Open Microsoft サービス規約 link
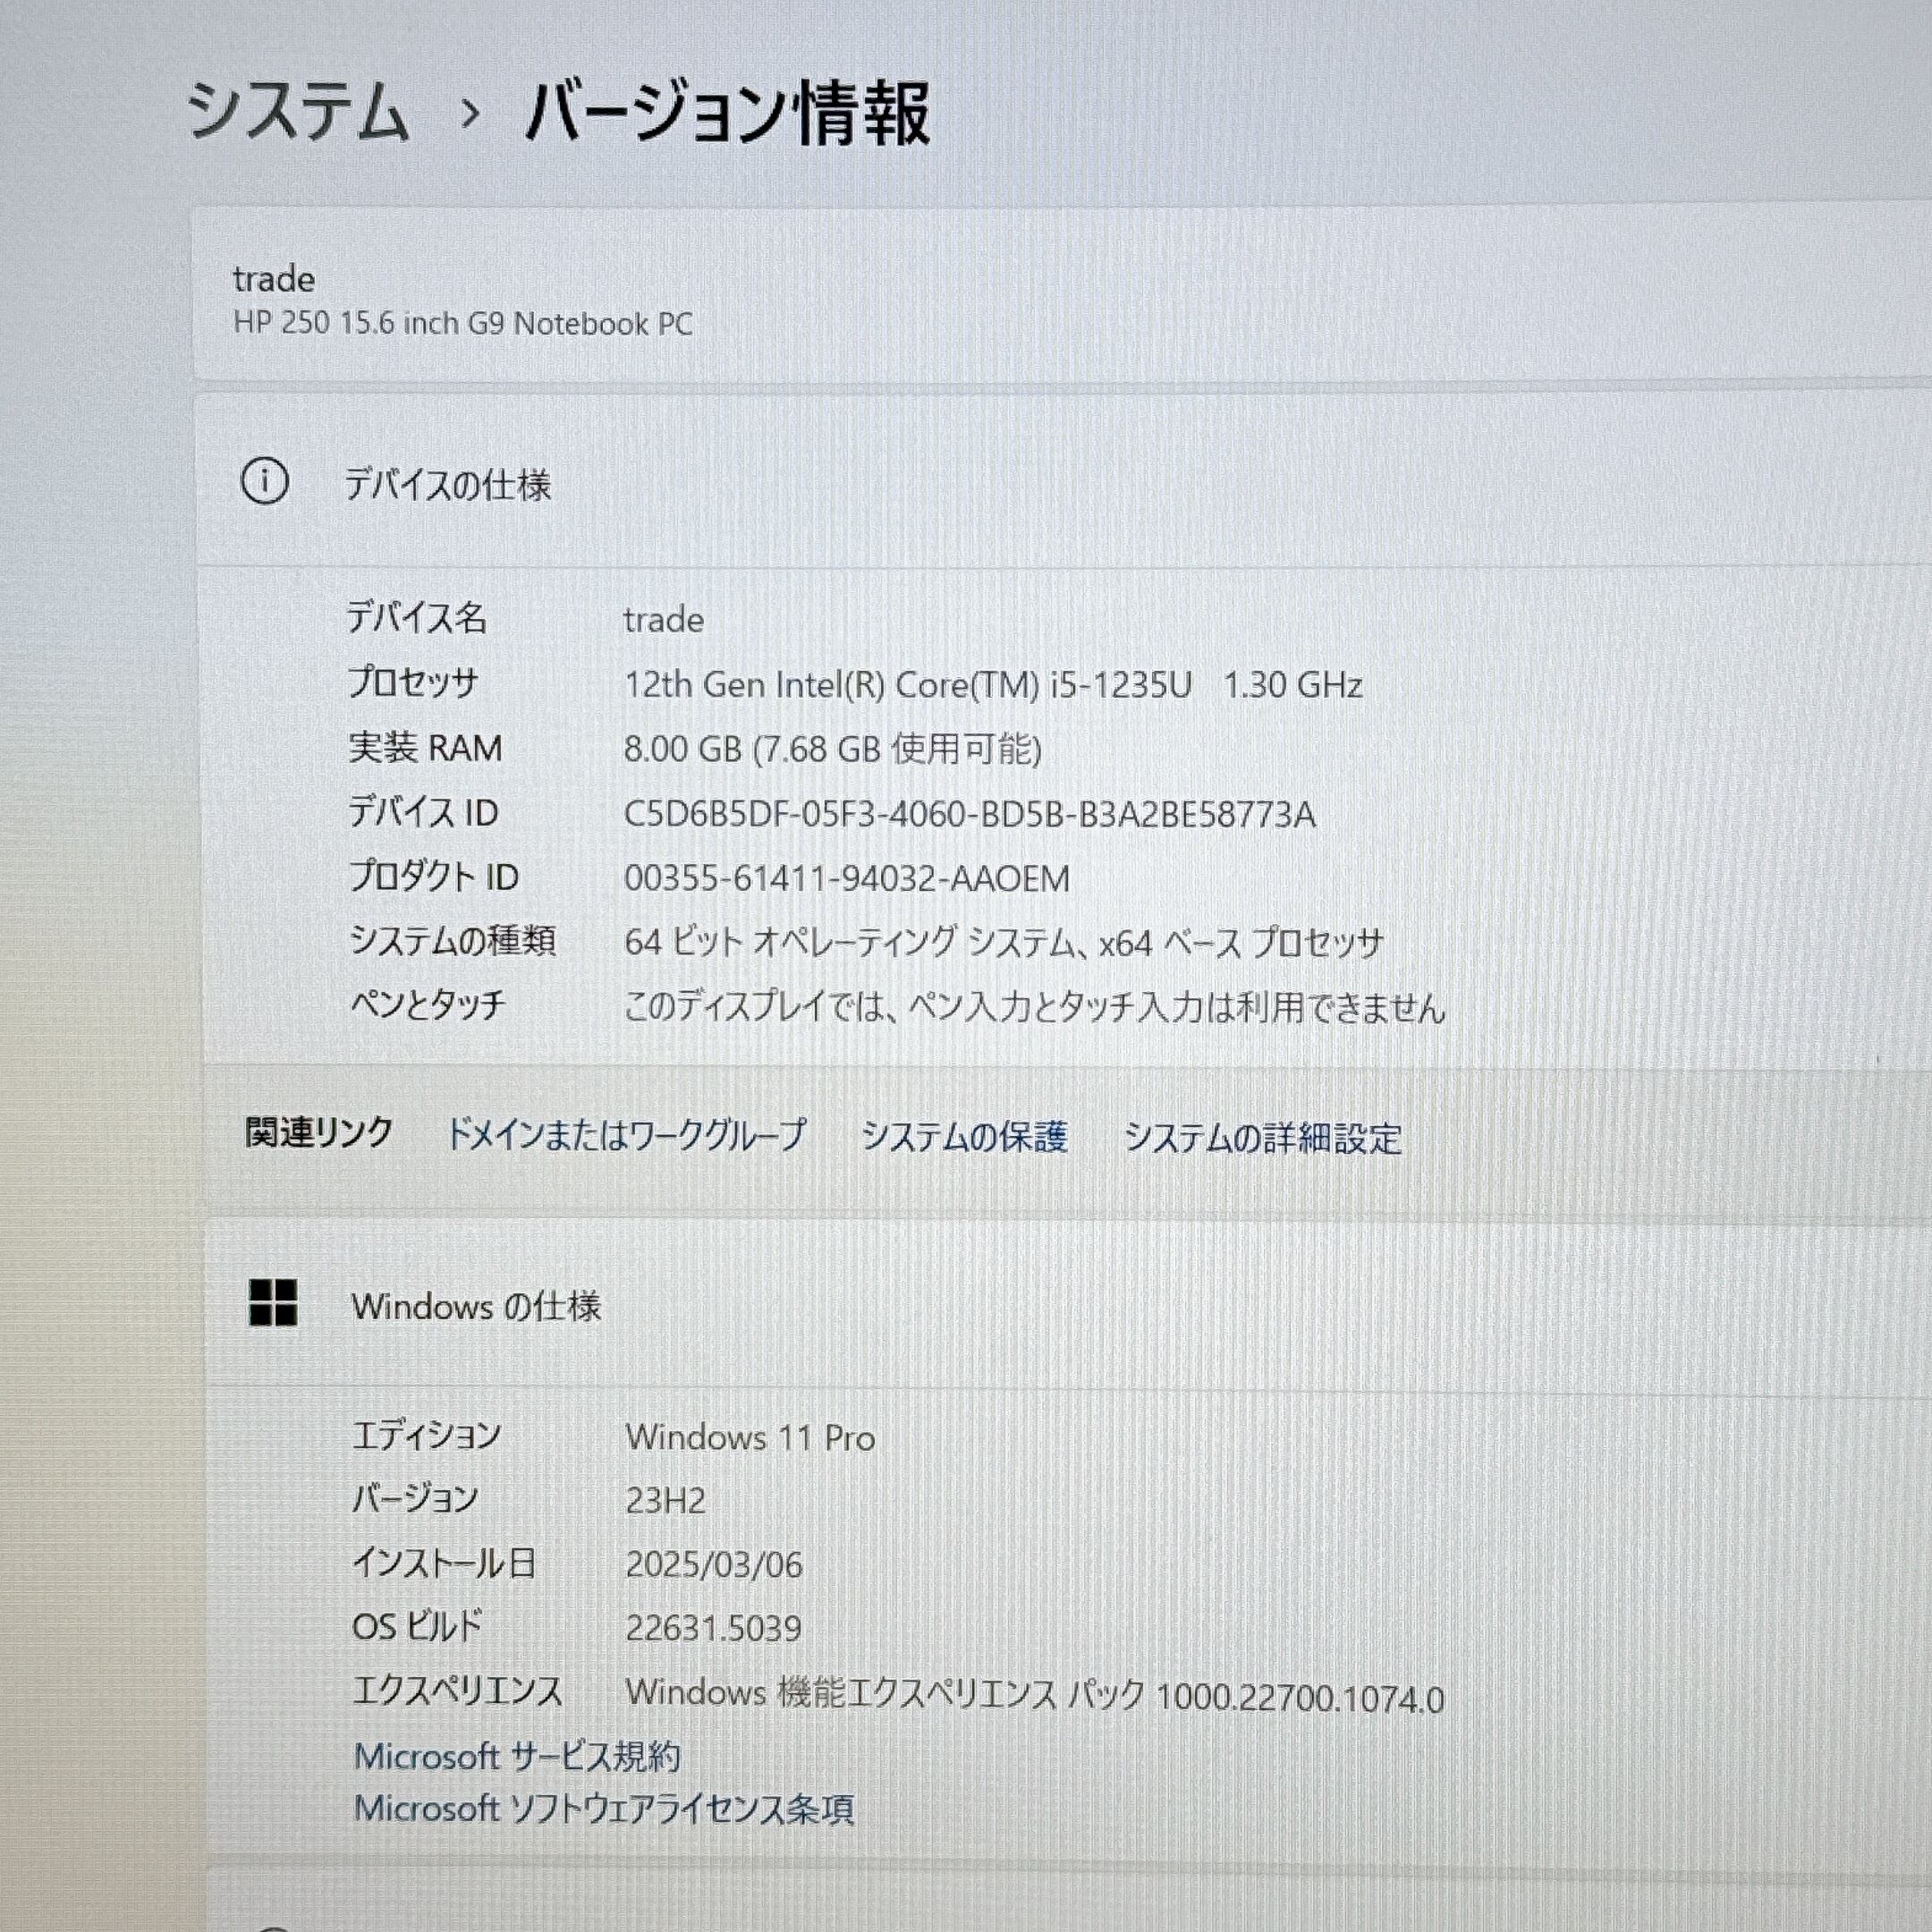 coord(517,1756)
